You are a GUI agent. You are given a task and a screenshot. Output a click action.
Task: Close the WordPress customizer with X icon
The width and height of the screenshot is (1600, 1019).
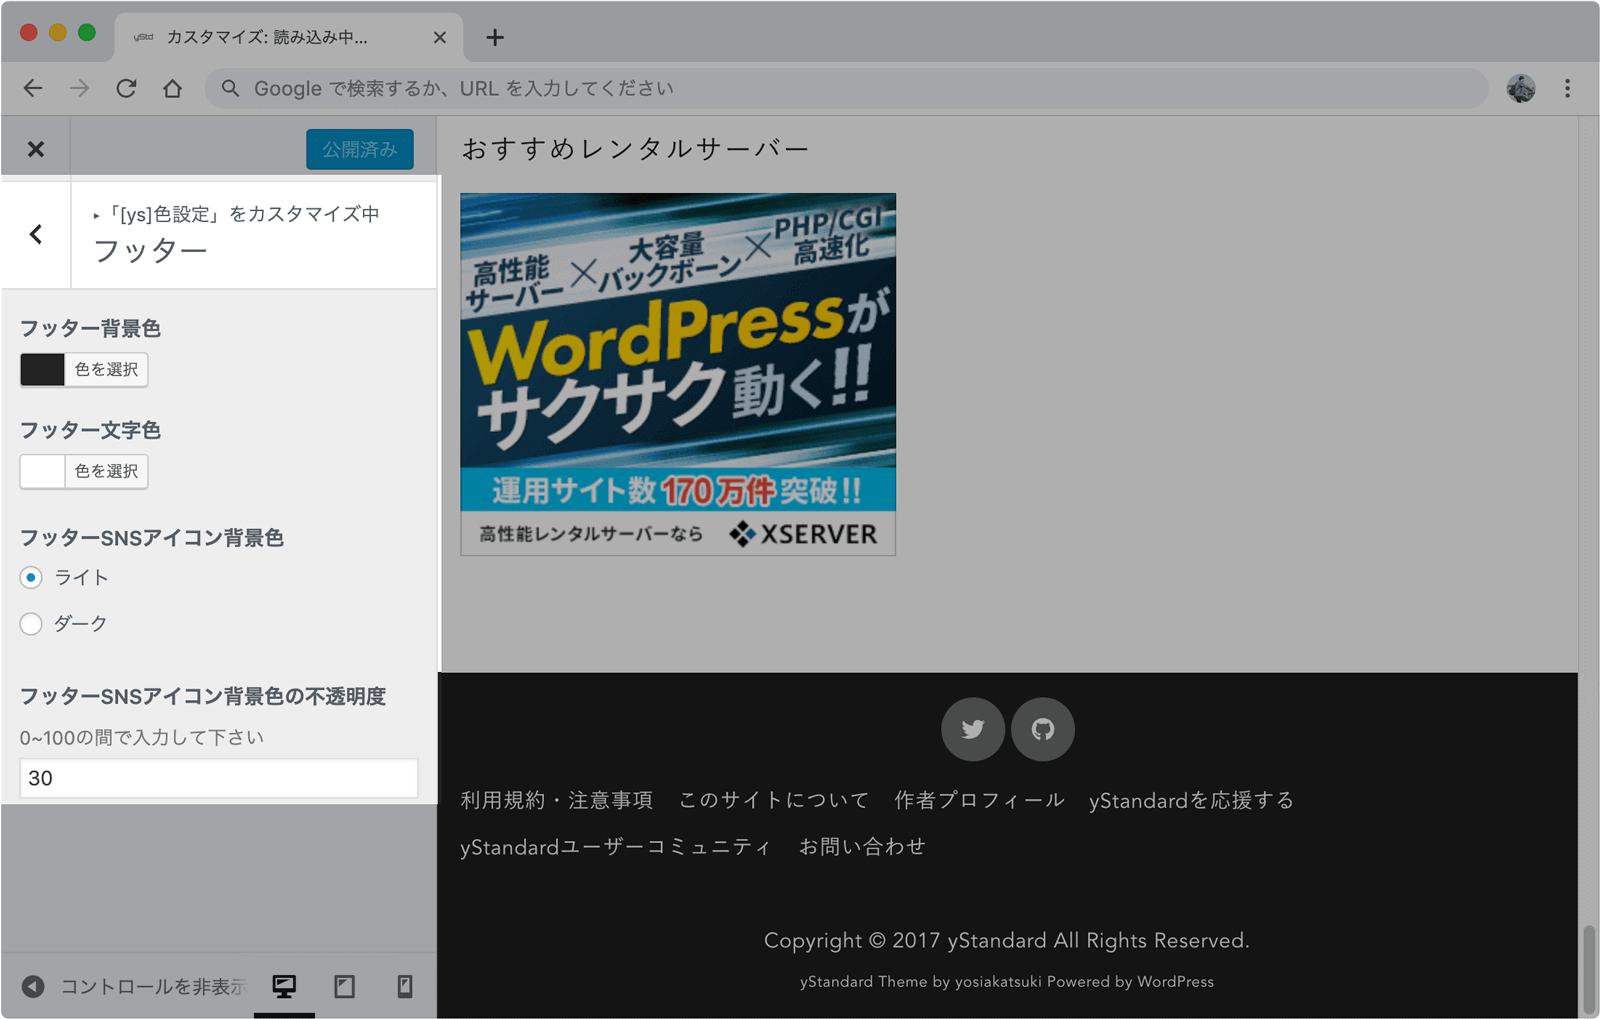36,149
